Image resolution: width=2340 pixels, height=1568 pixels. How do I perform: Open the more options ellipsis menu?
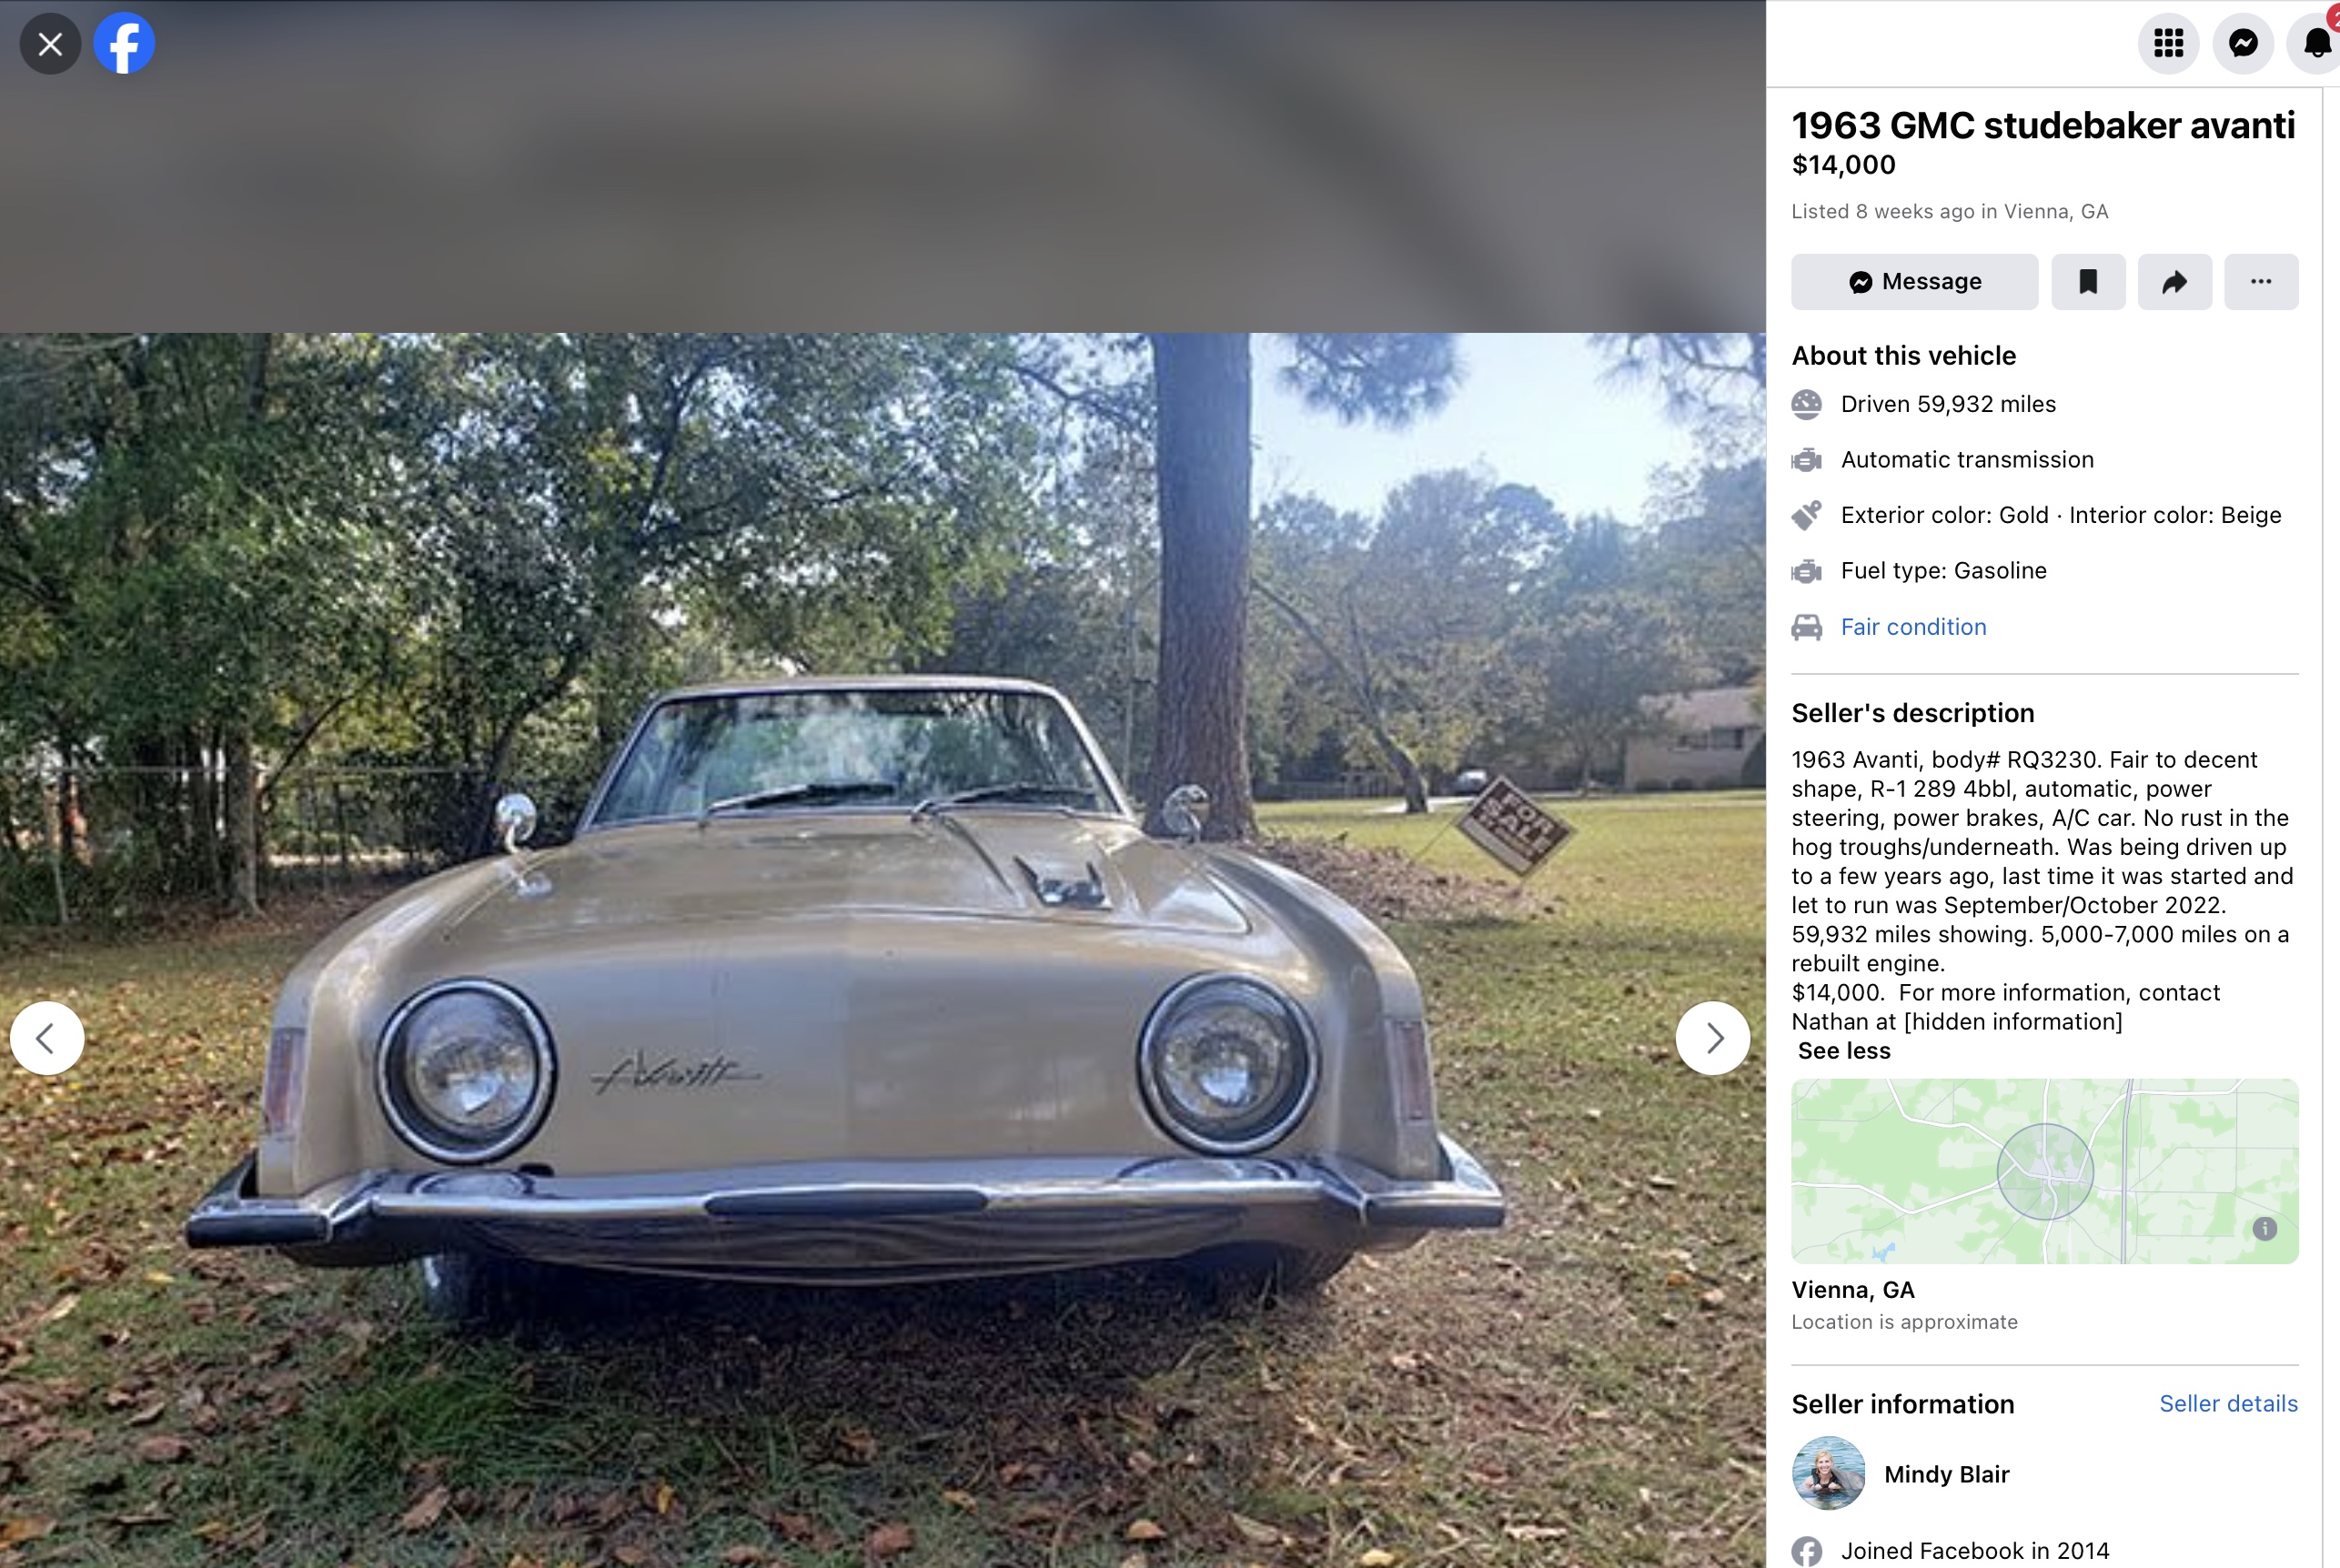pyautogui.click(x=2261, y=282)
